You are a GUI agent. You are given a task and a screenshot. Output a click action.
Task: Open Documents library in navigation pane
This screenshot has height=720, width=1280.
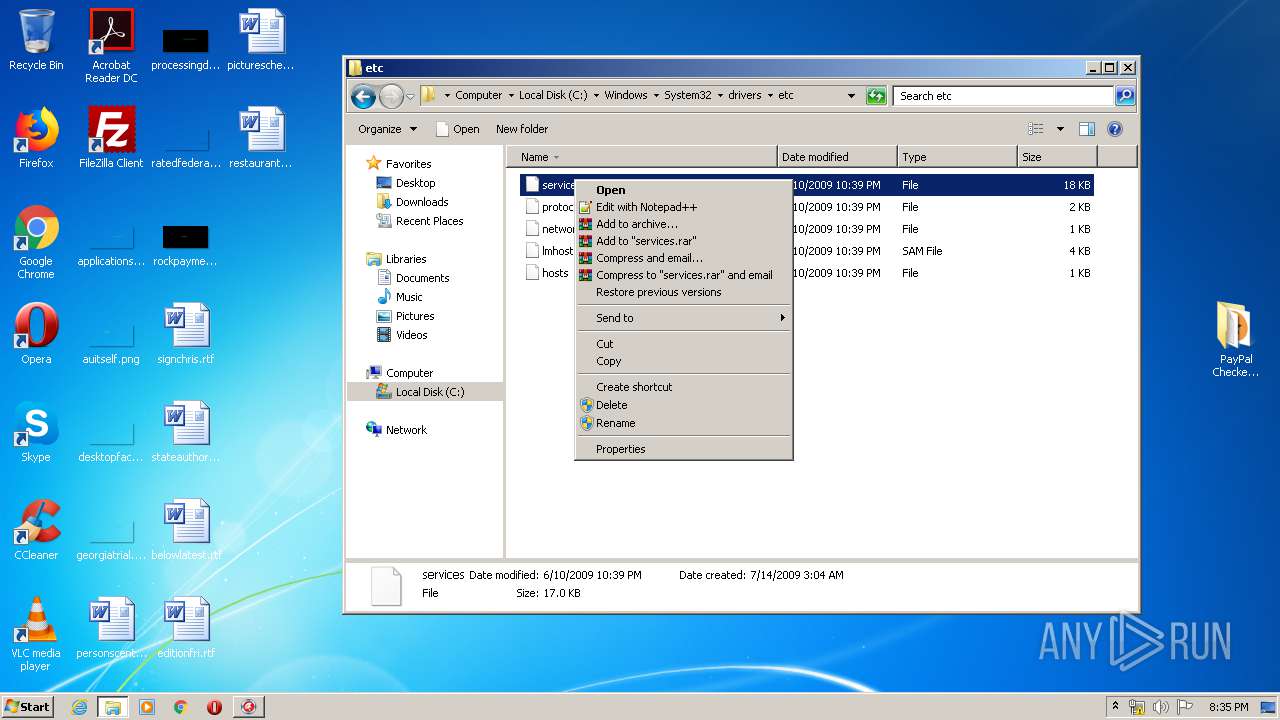point(422,278)
